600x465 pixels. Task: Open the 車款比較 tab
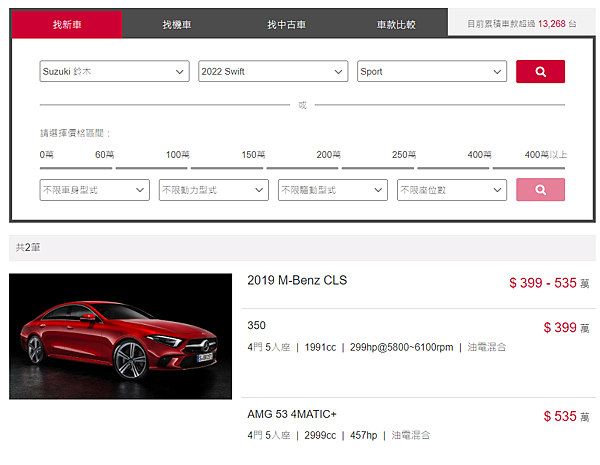[x=396, y=24]
